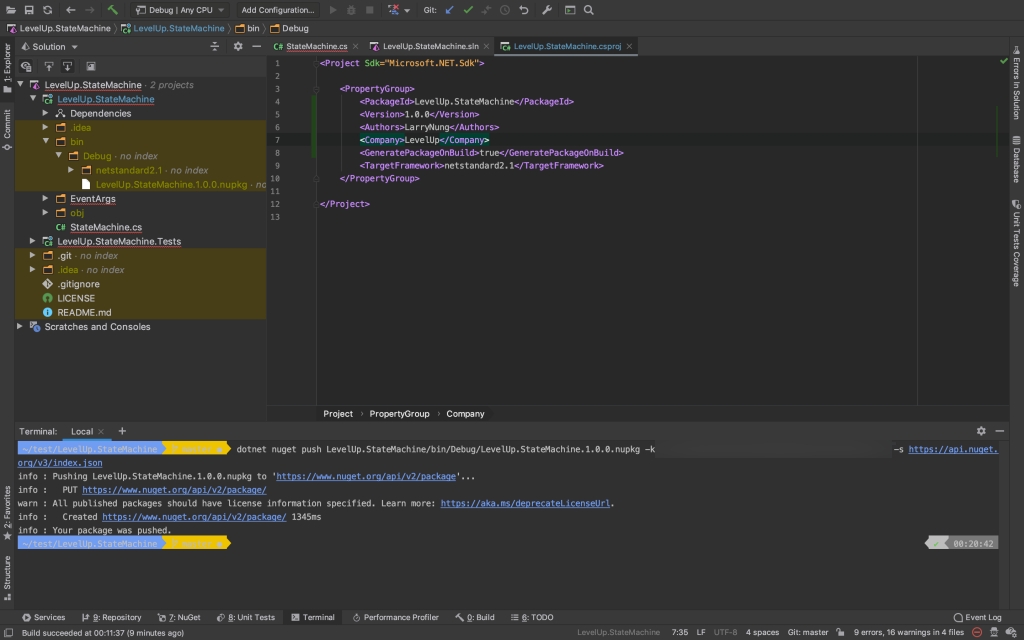The width and height of the screenshot is (1024, 640).
Task: Open Search Everywhere magnifier icon
Action: click(588, 10)
